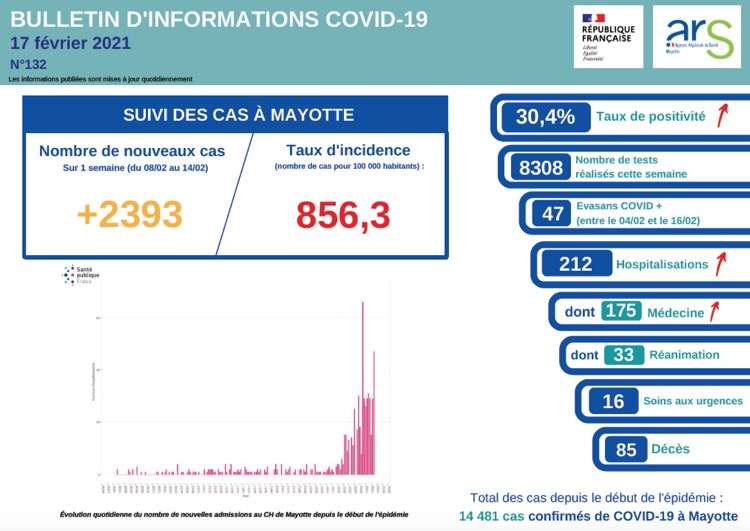This screenshot has height=531, width=750.
Task: Click the Total des cas depuis le début line
Action: pos(596,498)
